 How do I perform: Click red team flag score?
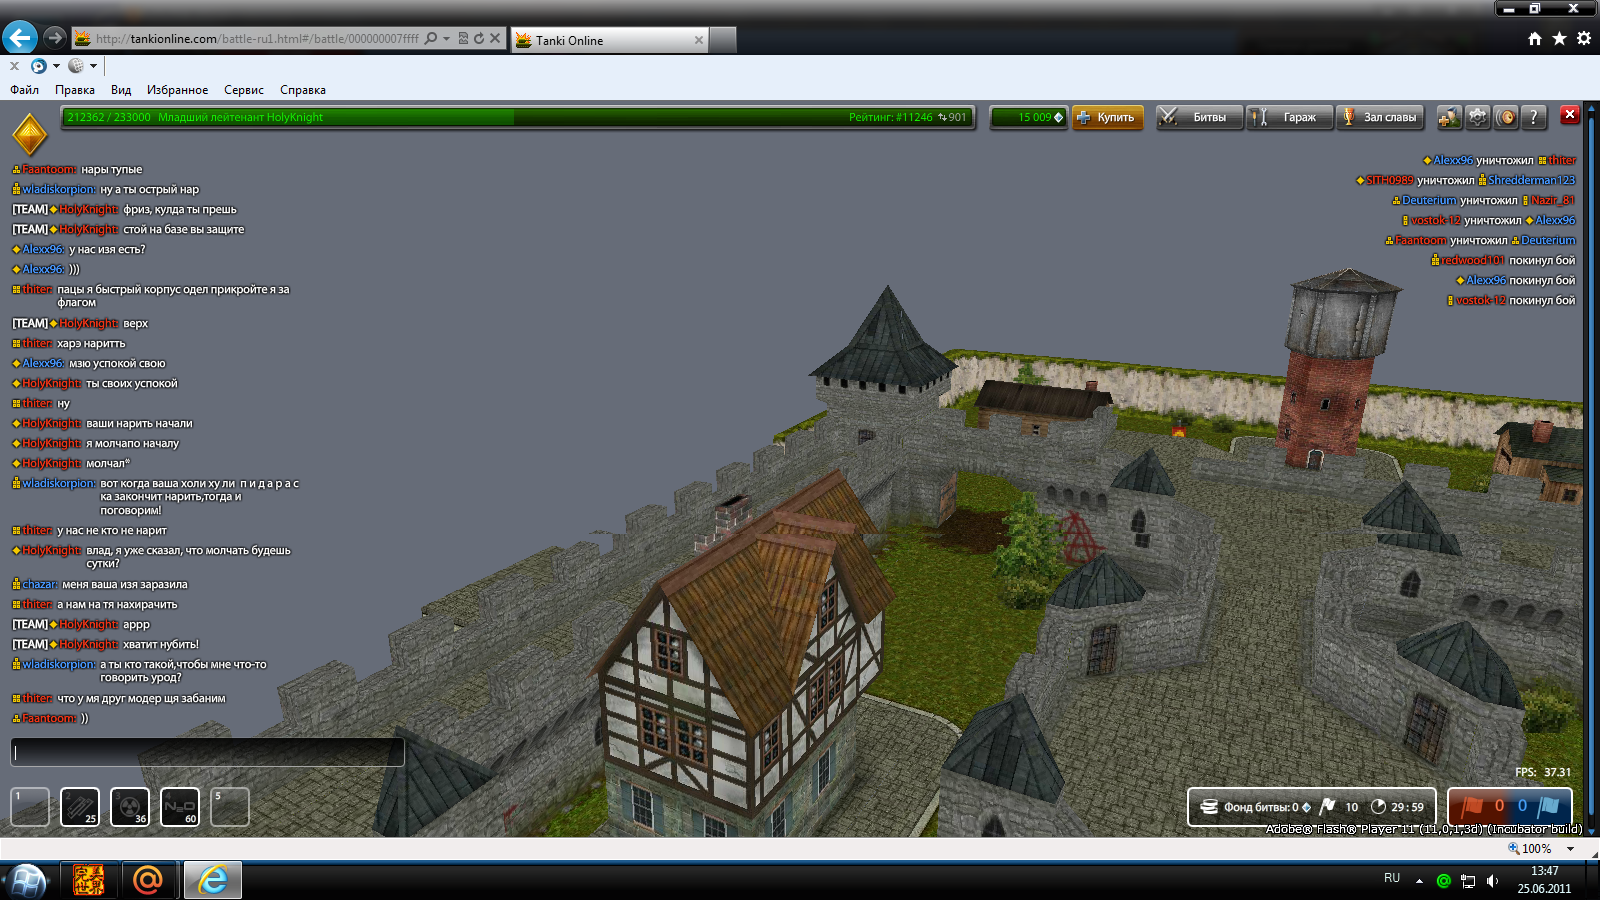point(1480,806)
